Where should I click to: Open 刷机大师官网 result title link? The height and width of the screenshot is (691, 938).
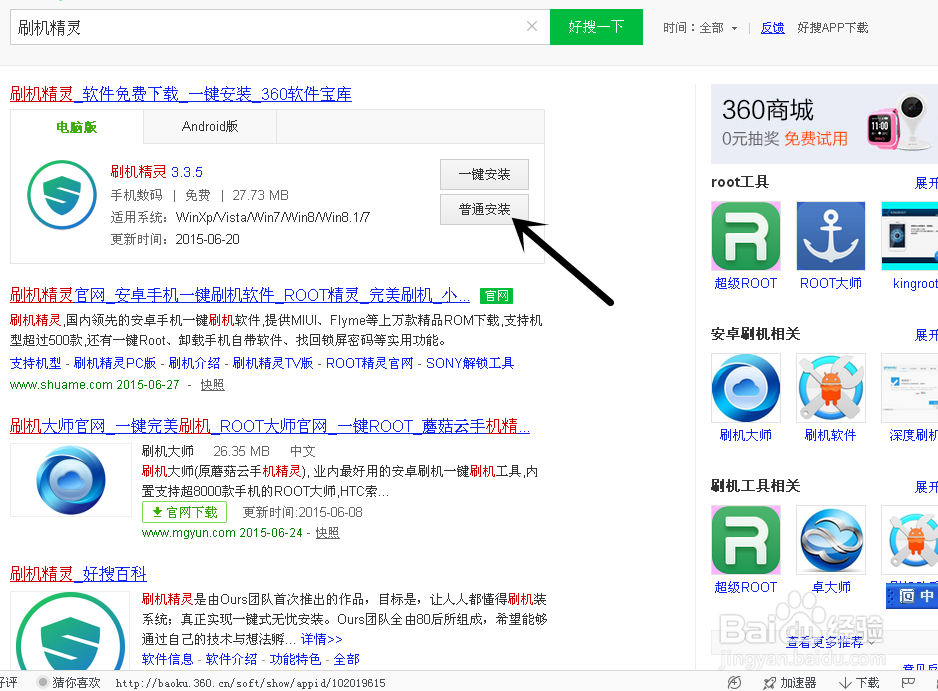tap(270, 426)
